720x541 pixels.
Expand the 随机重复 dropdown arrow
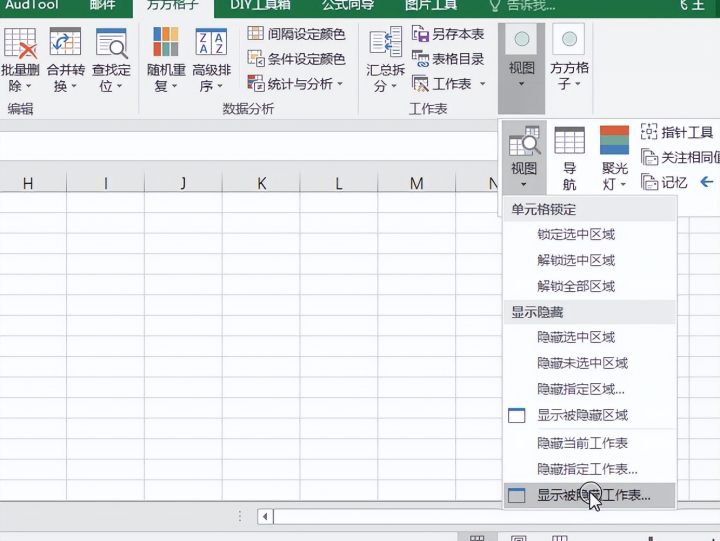[174, 86]
